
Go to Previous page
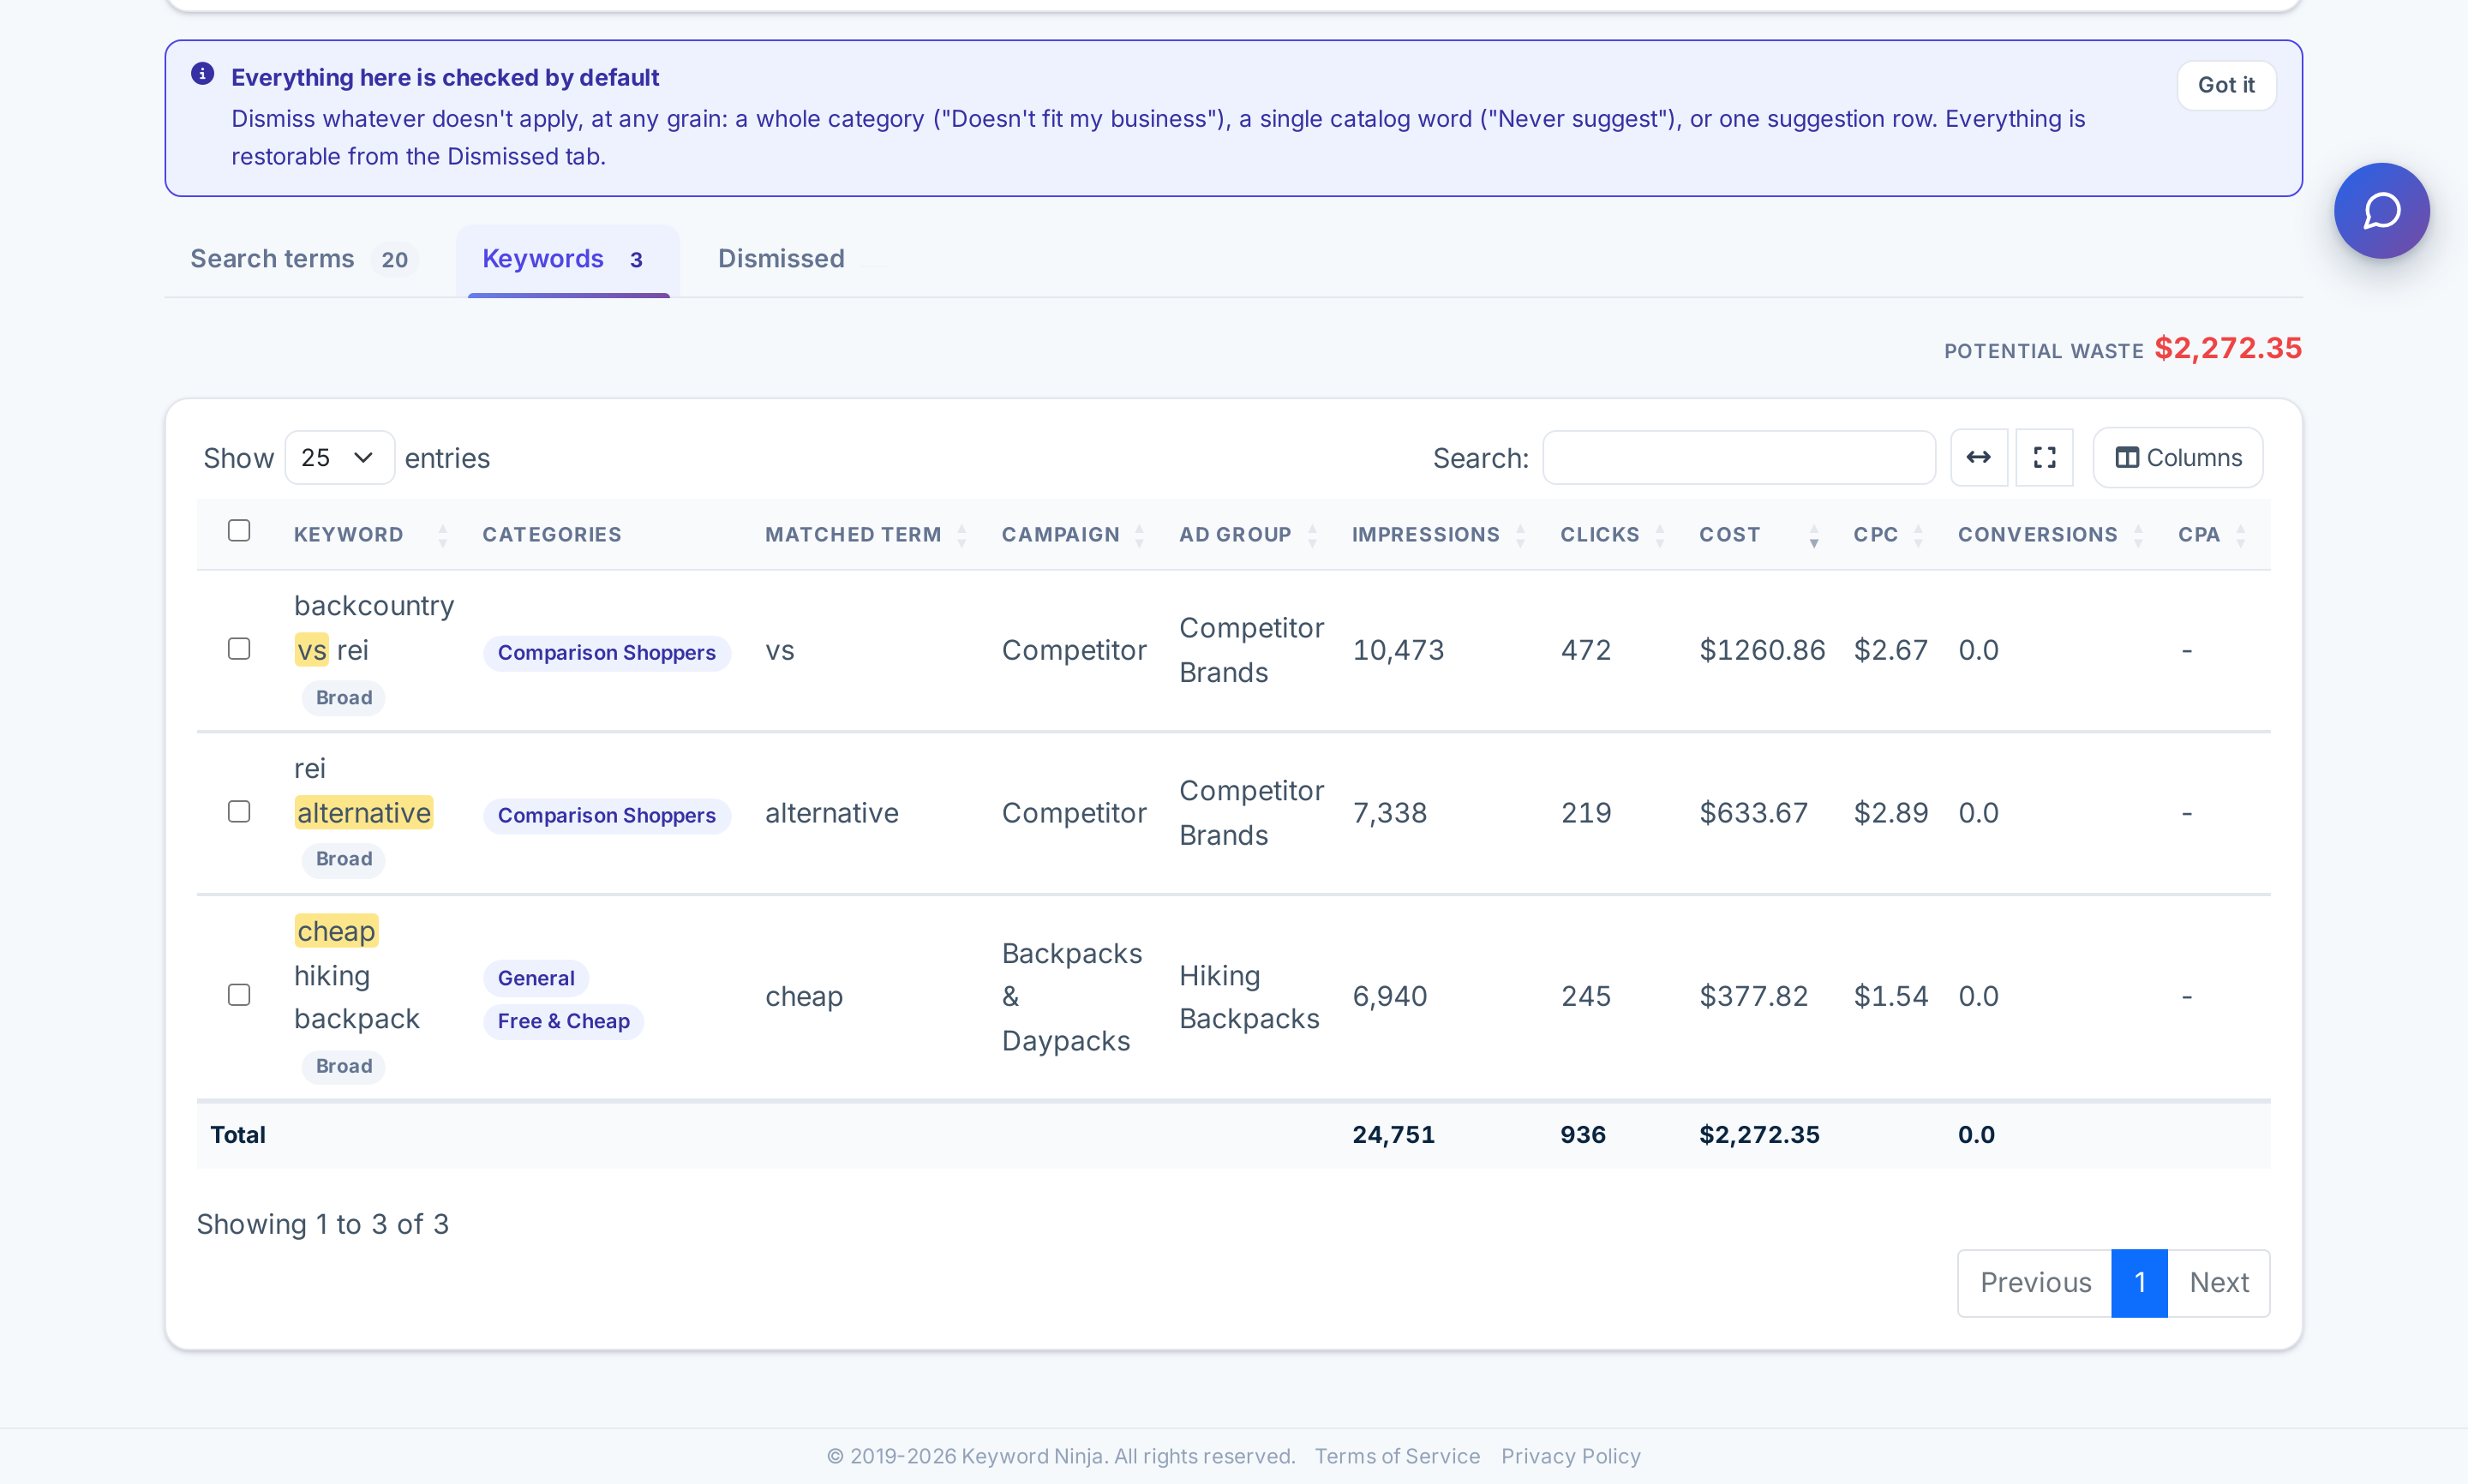tap(2035, 1283)
